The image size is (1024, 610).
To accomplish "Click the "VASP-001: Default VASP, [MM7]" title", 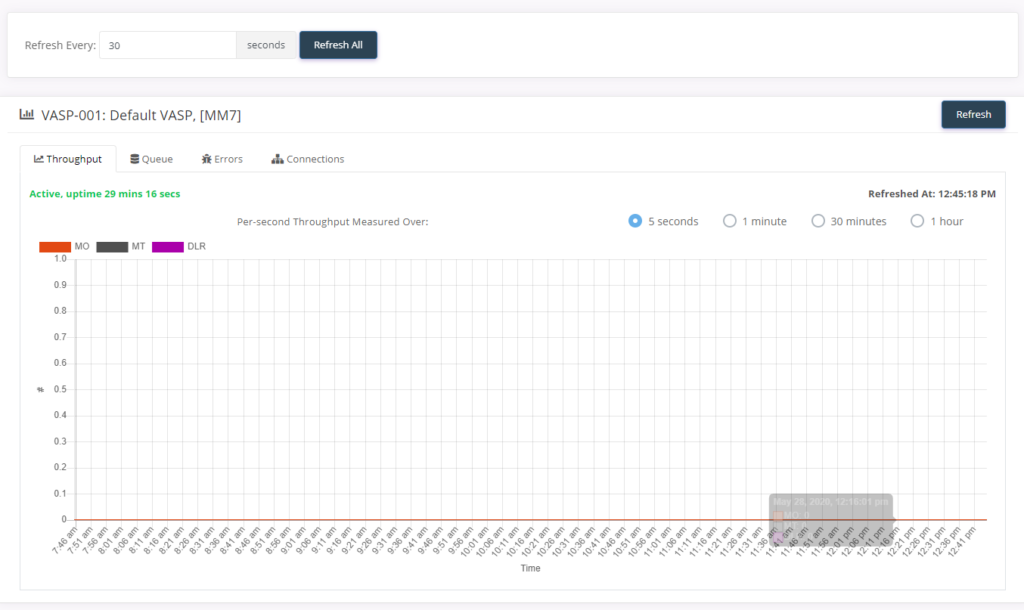I will coord(141,116).
